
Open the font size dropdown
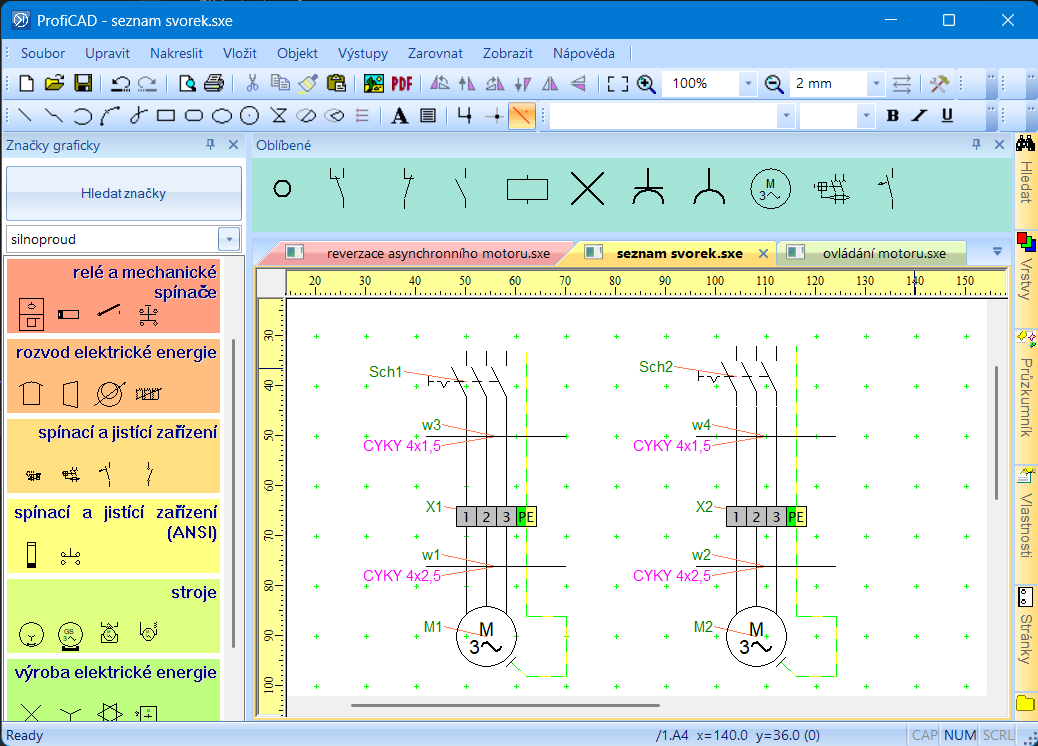tap(866, 116)
